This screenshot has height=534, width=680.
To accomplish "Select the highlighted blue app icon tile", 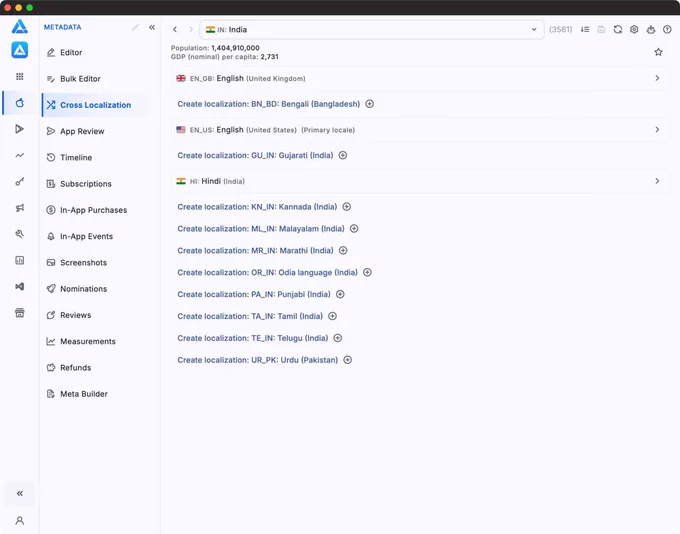I will tap(20, 50).
